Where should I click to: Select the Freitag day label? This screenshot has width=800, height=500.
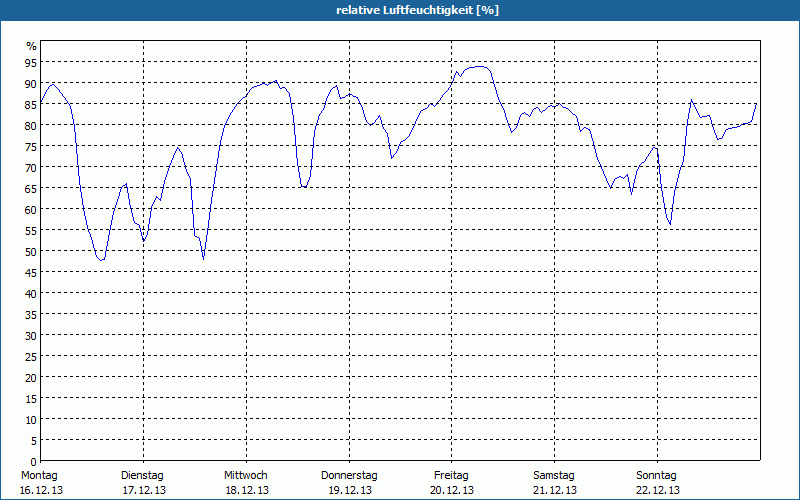coord(451,475)
